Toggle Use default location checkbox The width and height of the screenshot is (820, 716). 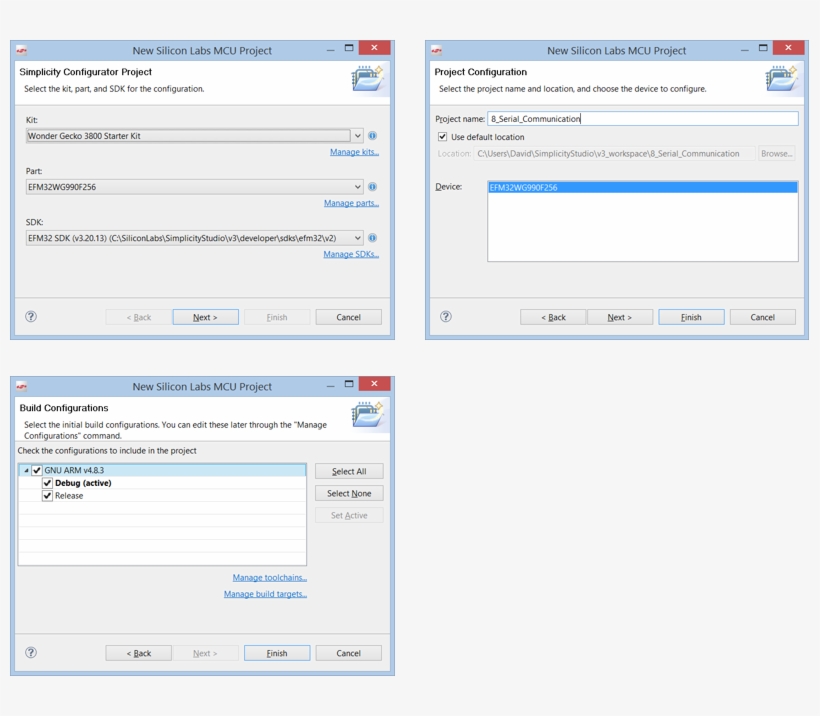pos(442,137)
